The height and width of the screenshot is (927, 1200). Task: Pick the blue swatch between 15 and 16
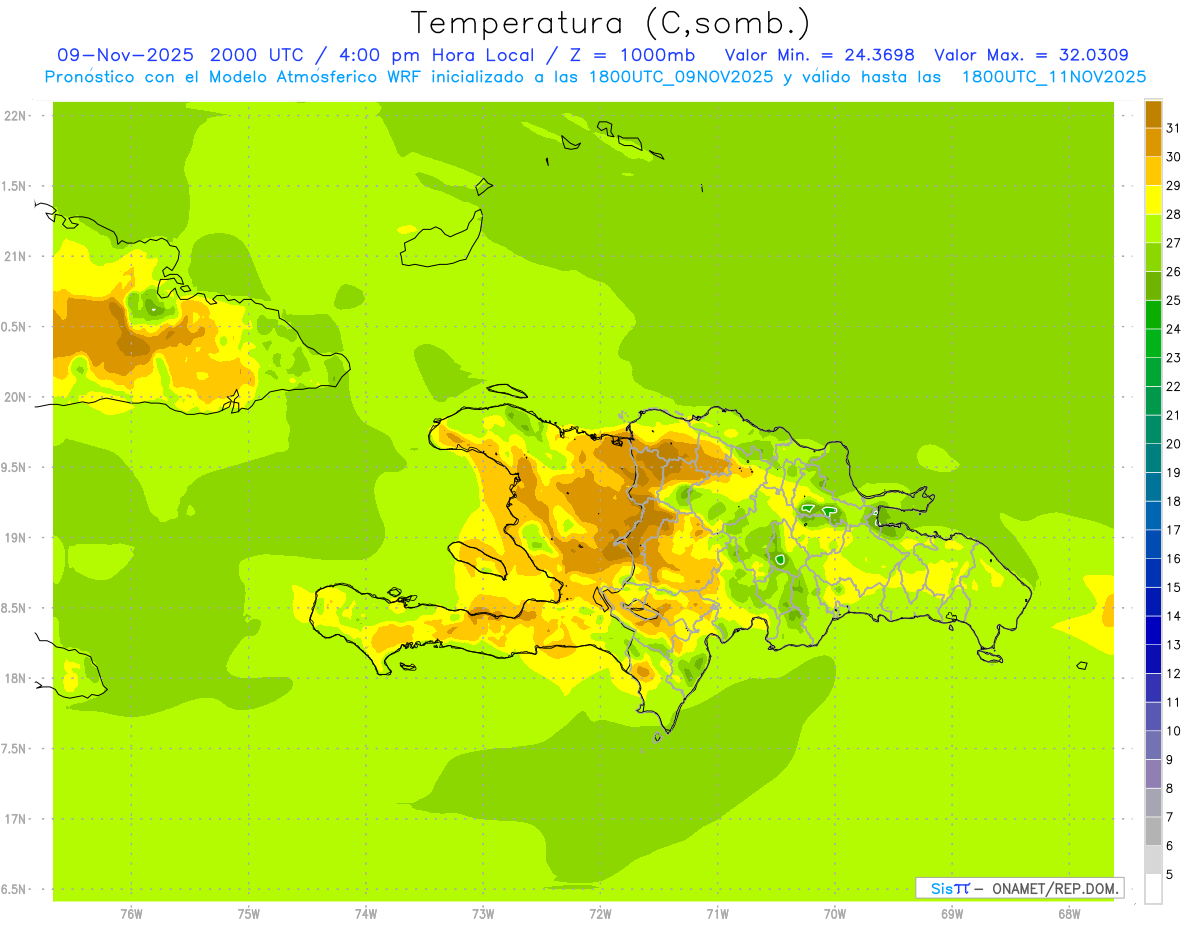coord(1153,573)
